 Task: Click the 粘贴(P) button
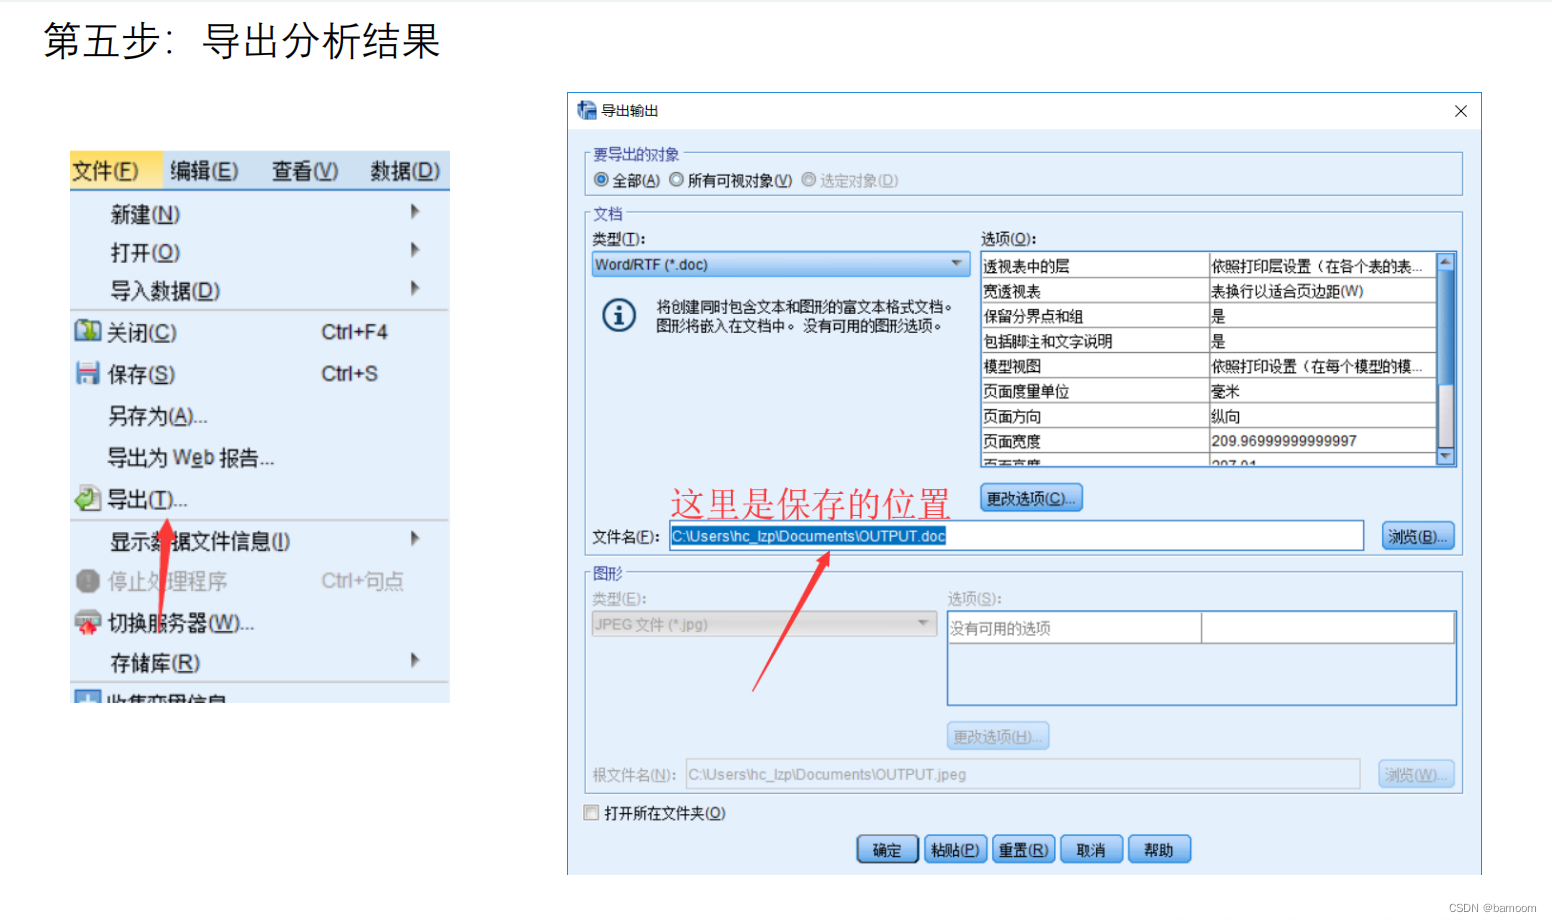(955, 850)
